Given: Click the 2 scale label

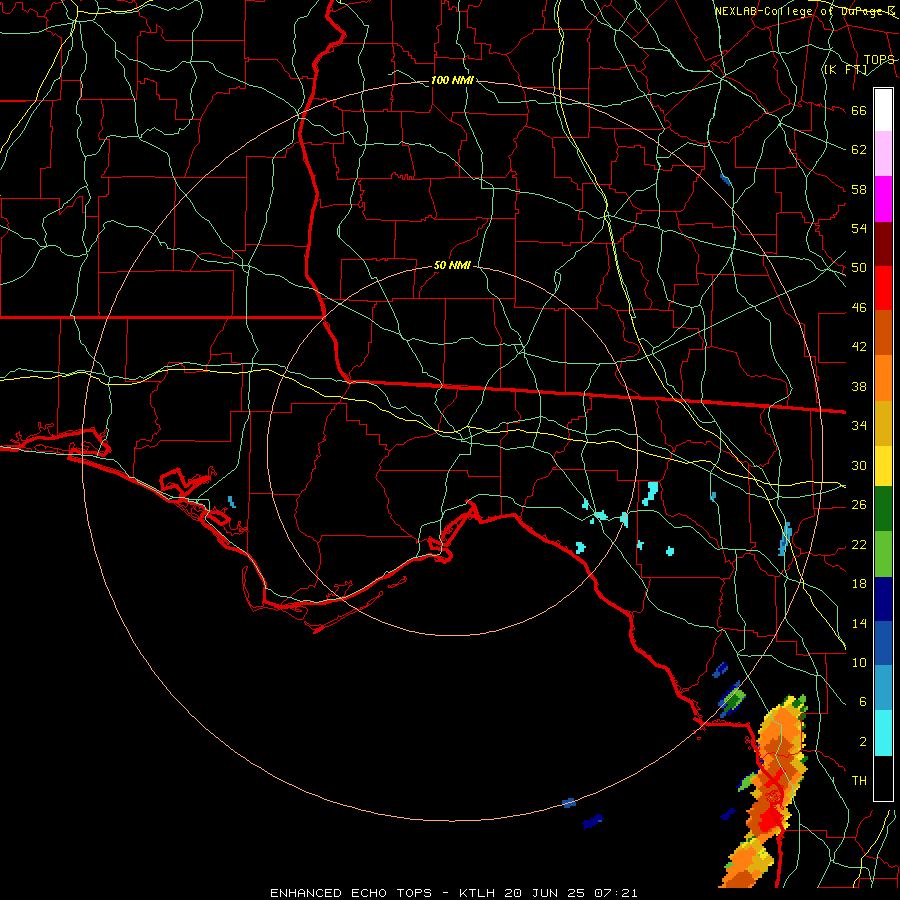Looking at the screenshot, I should tap(863, 742).
